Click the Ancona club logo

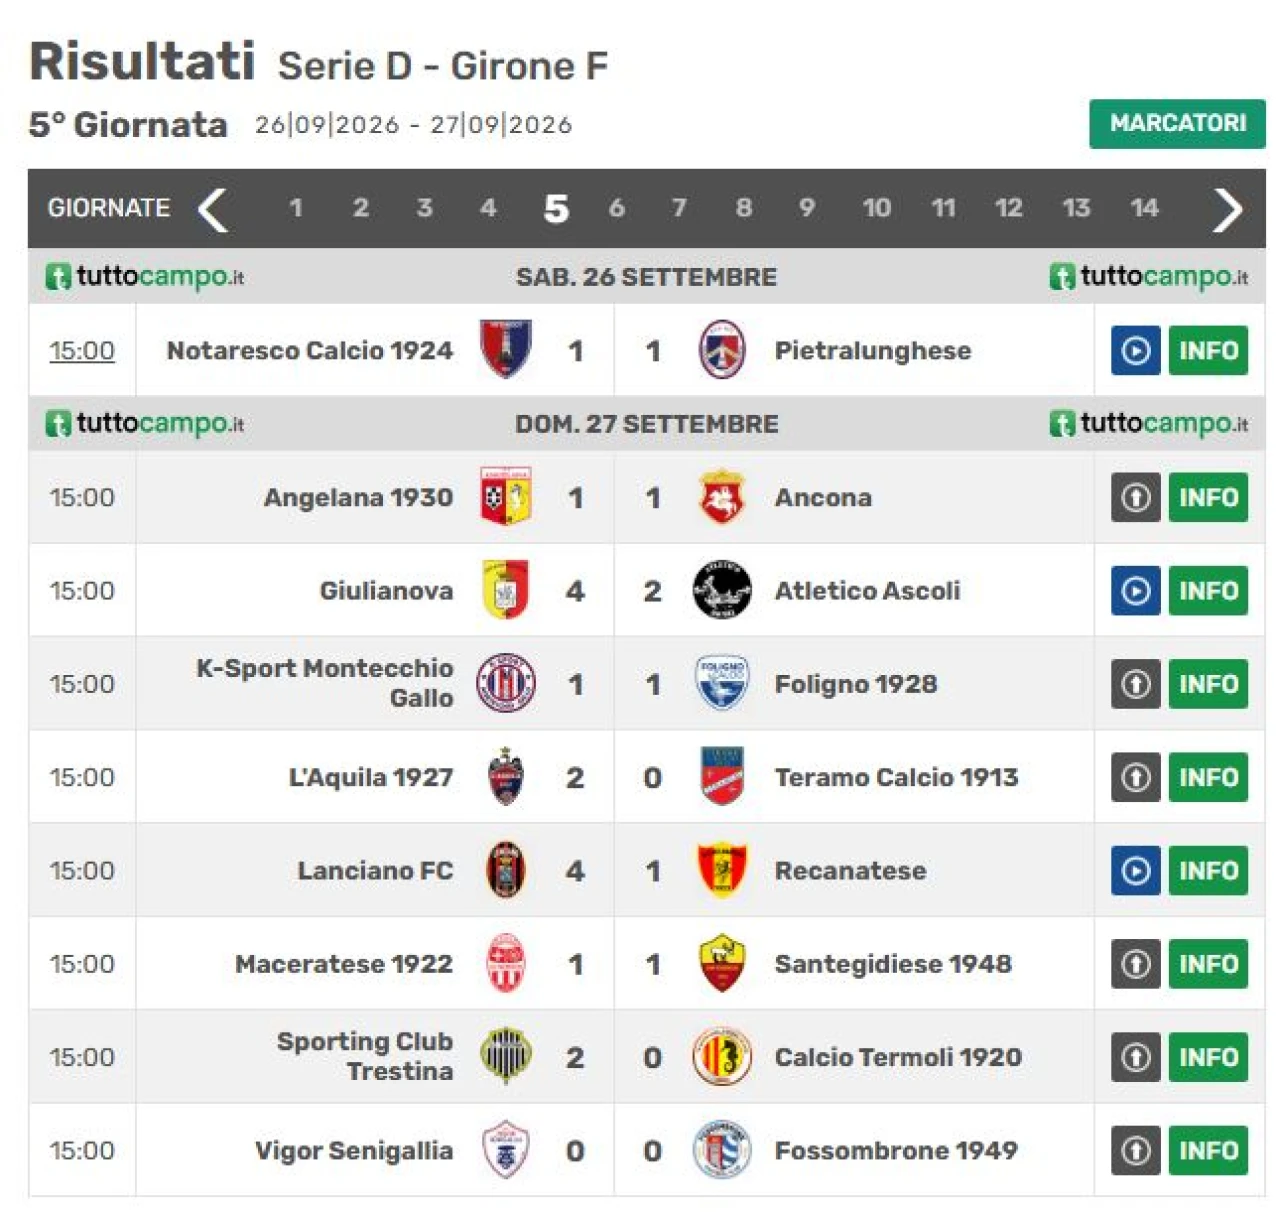coord(721,497)
